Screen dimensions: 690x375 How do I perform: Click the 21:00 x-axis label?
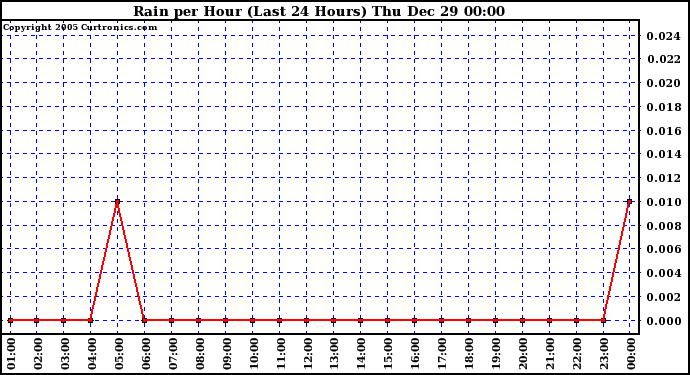(x=550, y=354)
